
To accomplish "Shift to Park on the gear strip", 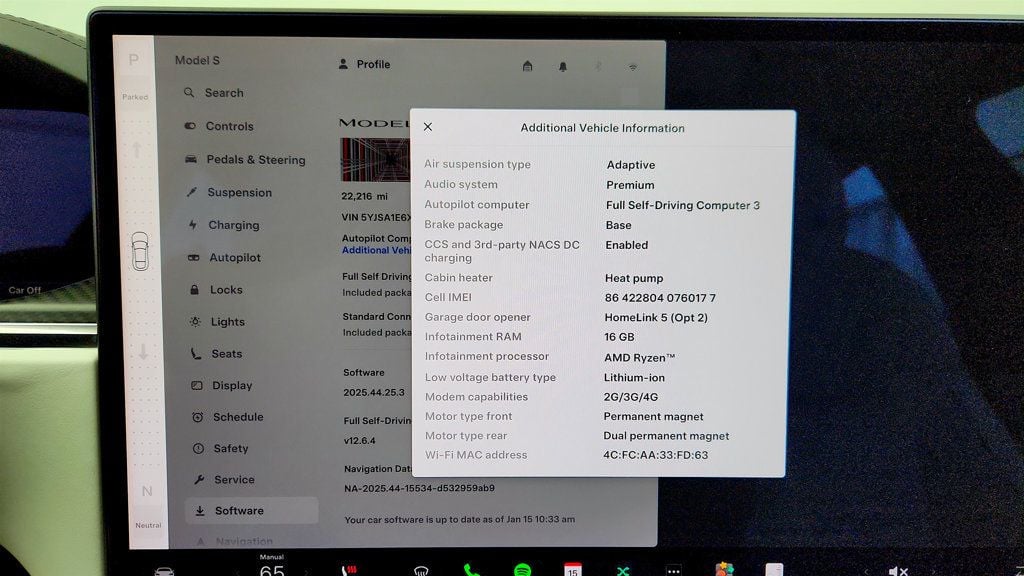I will [134, 62].
